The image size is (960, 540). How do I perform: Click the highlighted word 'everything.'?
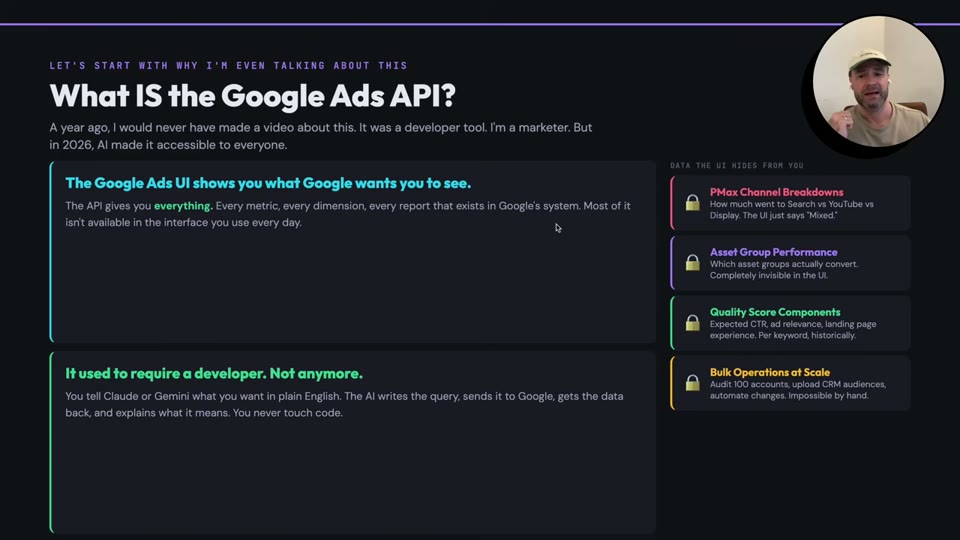183,206
